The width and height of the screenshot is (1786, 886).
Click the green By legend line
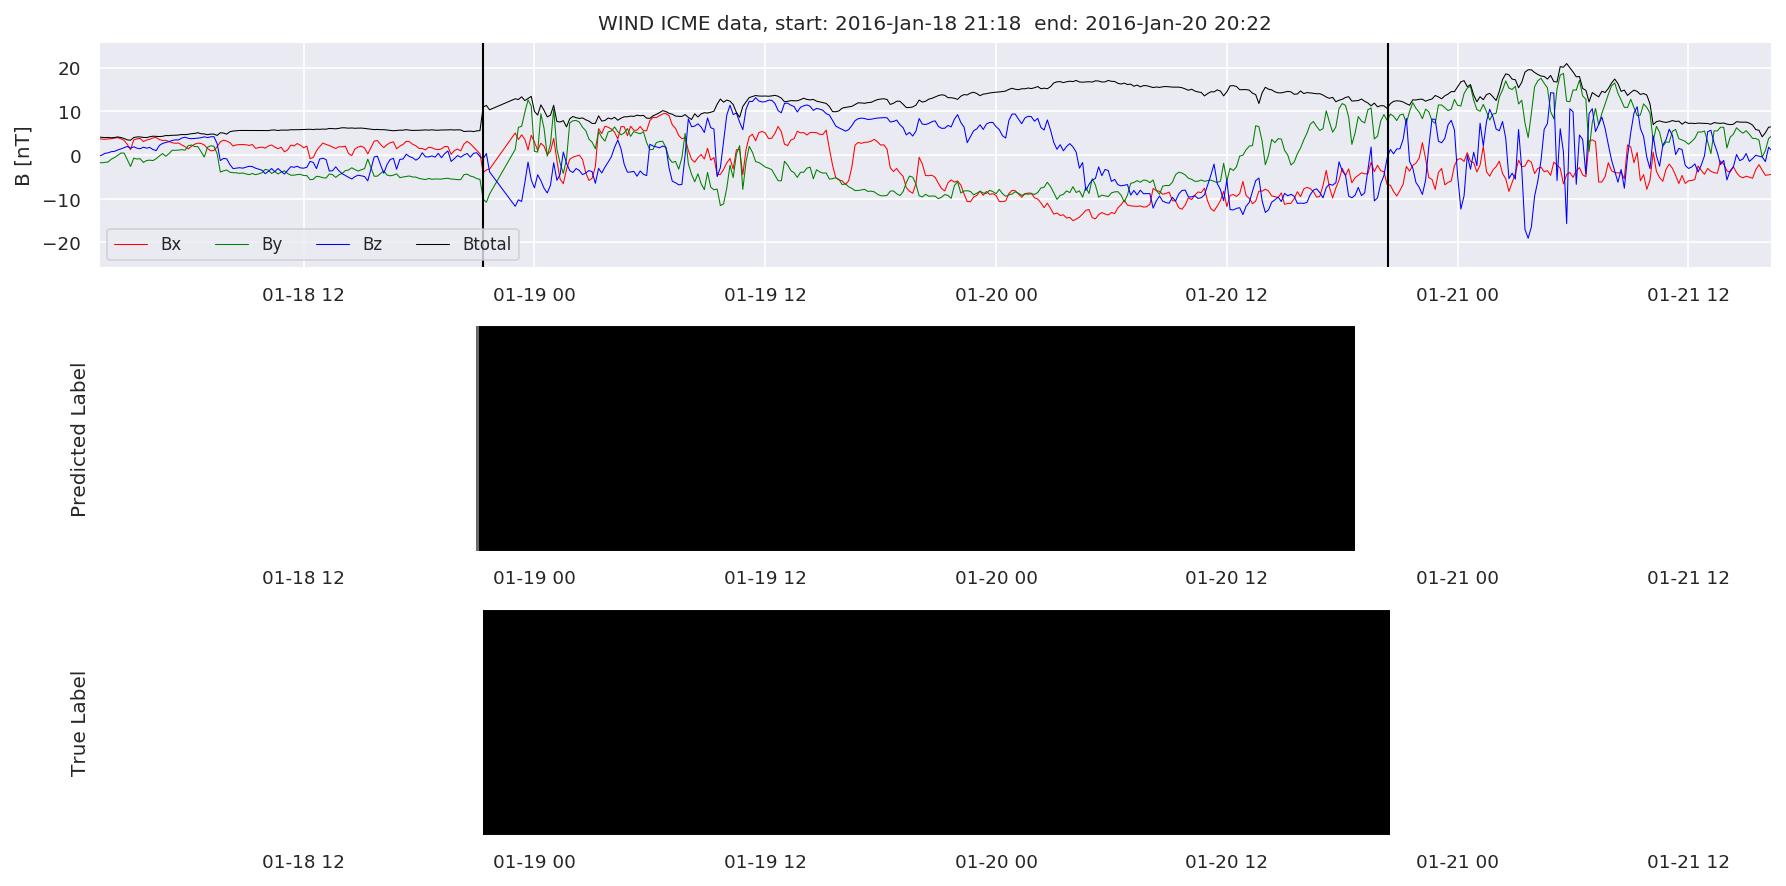[x=232, y=245]
